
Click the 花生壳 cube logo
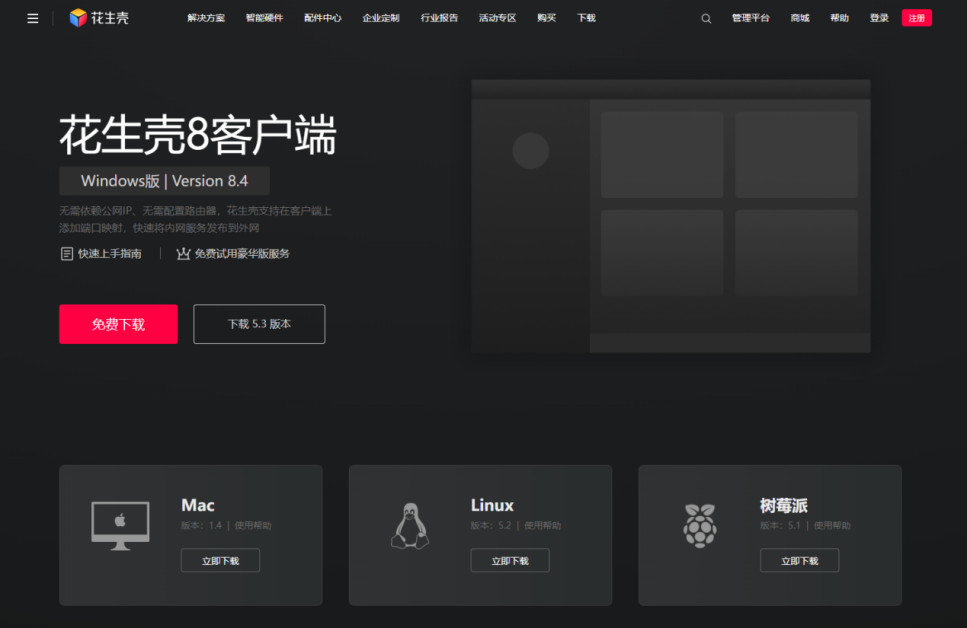78,18
